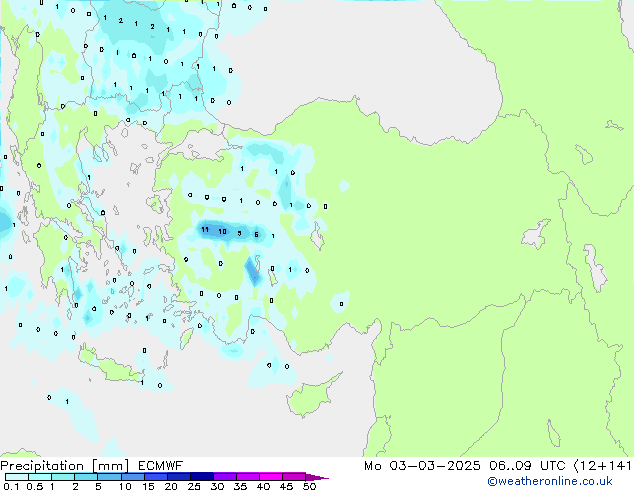This screenshot has width=634, height=490.
Task: Click the 0.5–1 mm legend color swatch
Action: (x=40, y=477)
